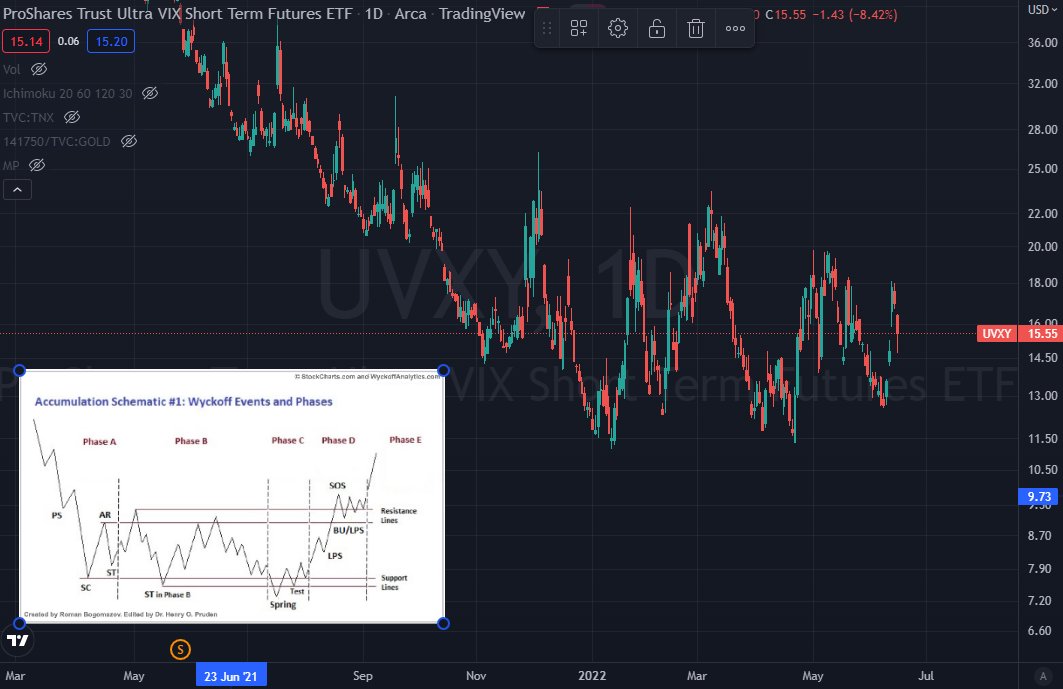Click the MP legend label
Viewport: 1063px width, 689px height.
point(11,165)
